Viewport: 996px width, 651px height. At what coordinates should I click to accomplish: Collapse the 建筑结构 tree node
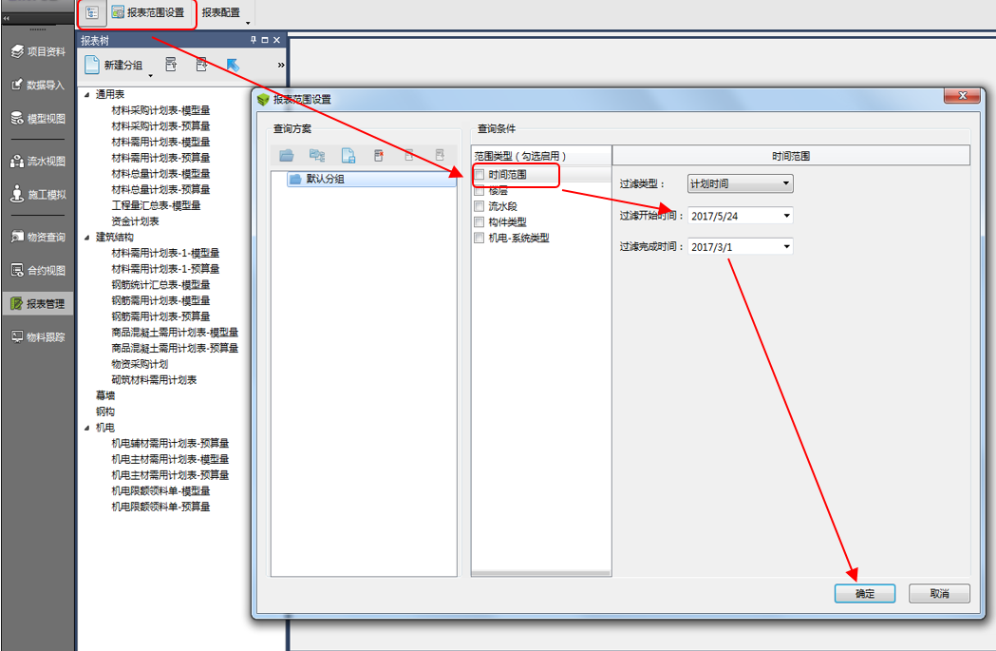tap(87, 238)
